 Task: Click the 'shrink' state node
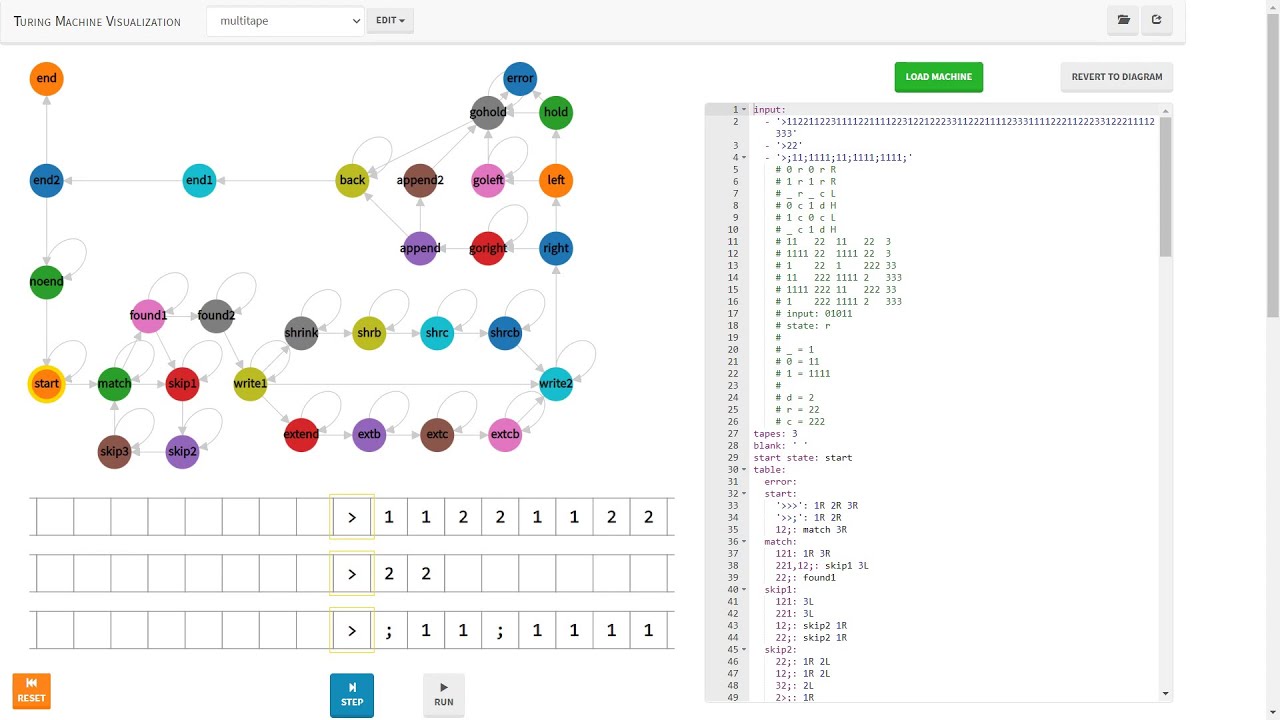tap(301, 333)
